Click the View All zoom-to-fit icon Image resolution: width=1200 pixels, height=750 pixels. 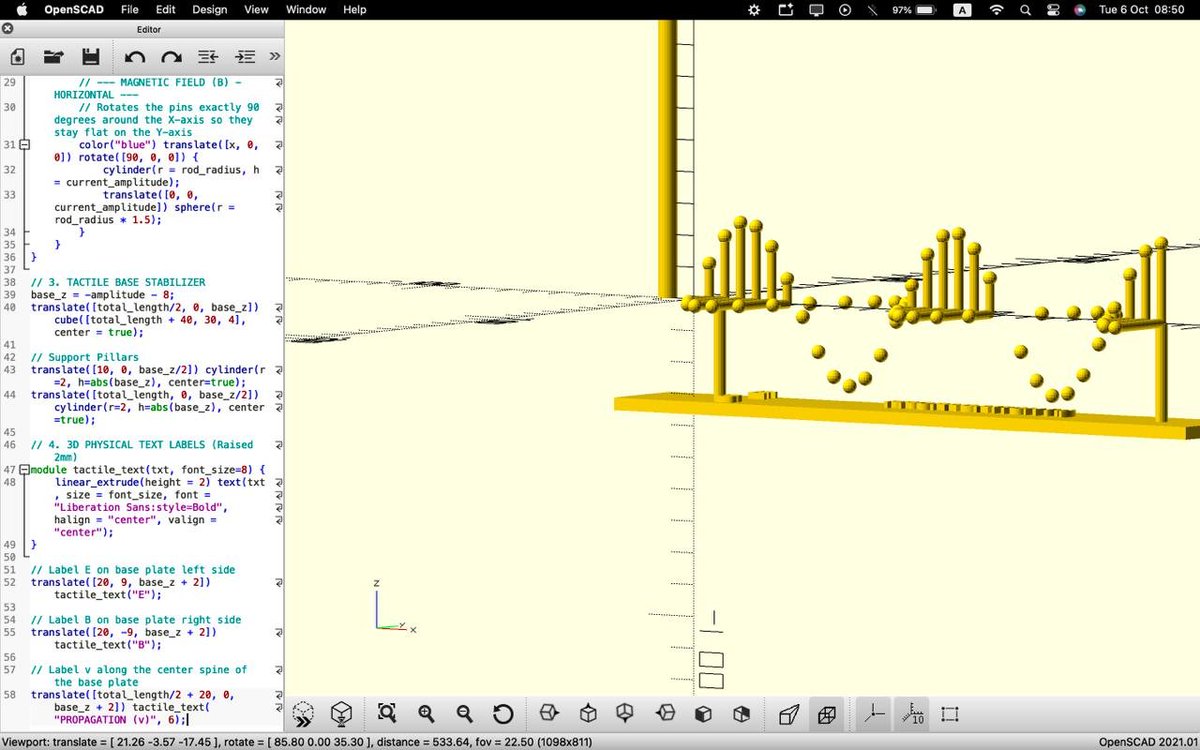(387, 714)
